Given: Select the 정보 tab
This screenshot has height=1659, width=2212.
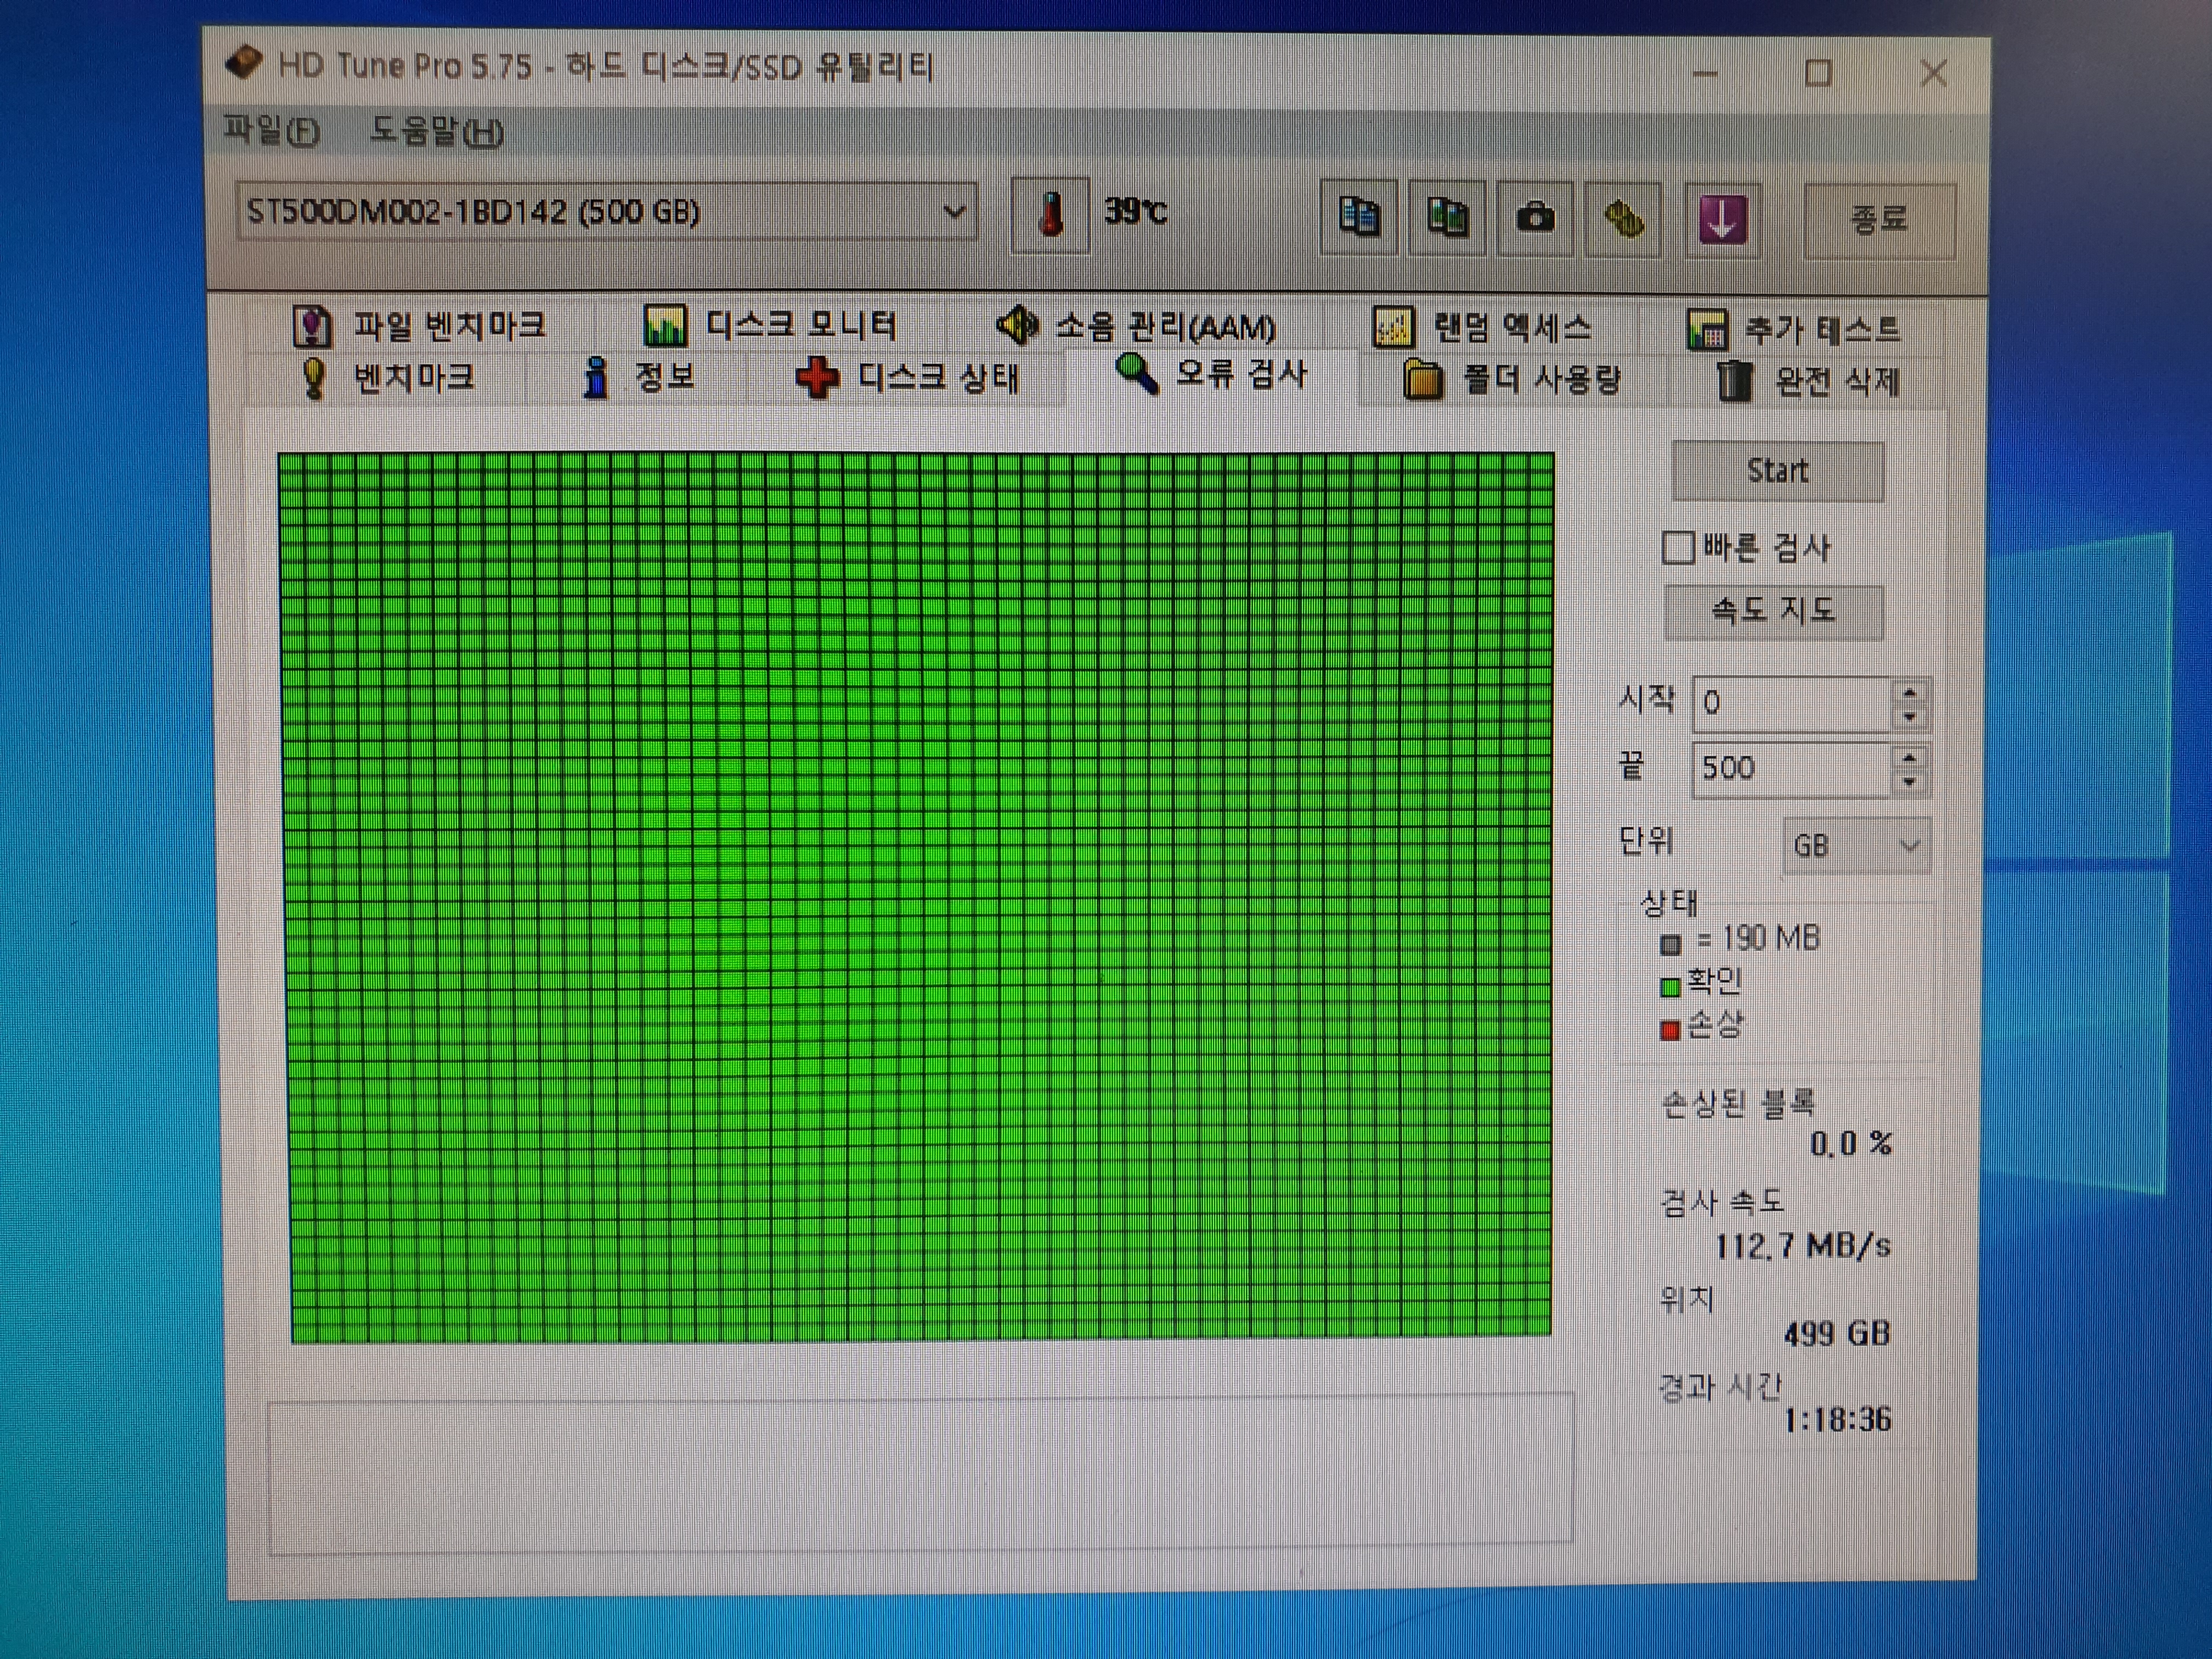Looking at the screenshot, I should tap(640, 378).
